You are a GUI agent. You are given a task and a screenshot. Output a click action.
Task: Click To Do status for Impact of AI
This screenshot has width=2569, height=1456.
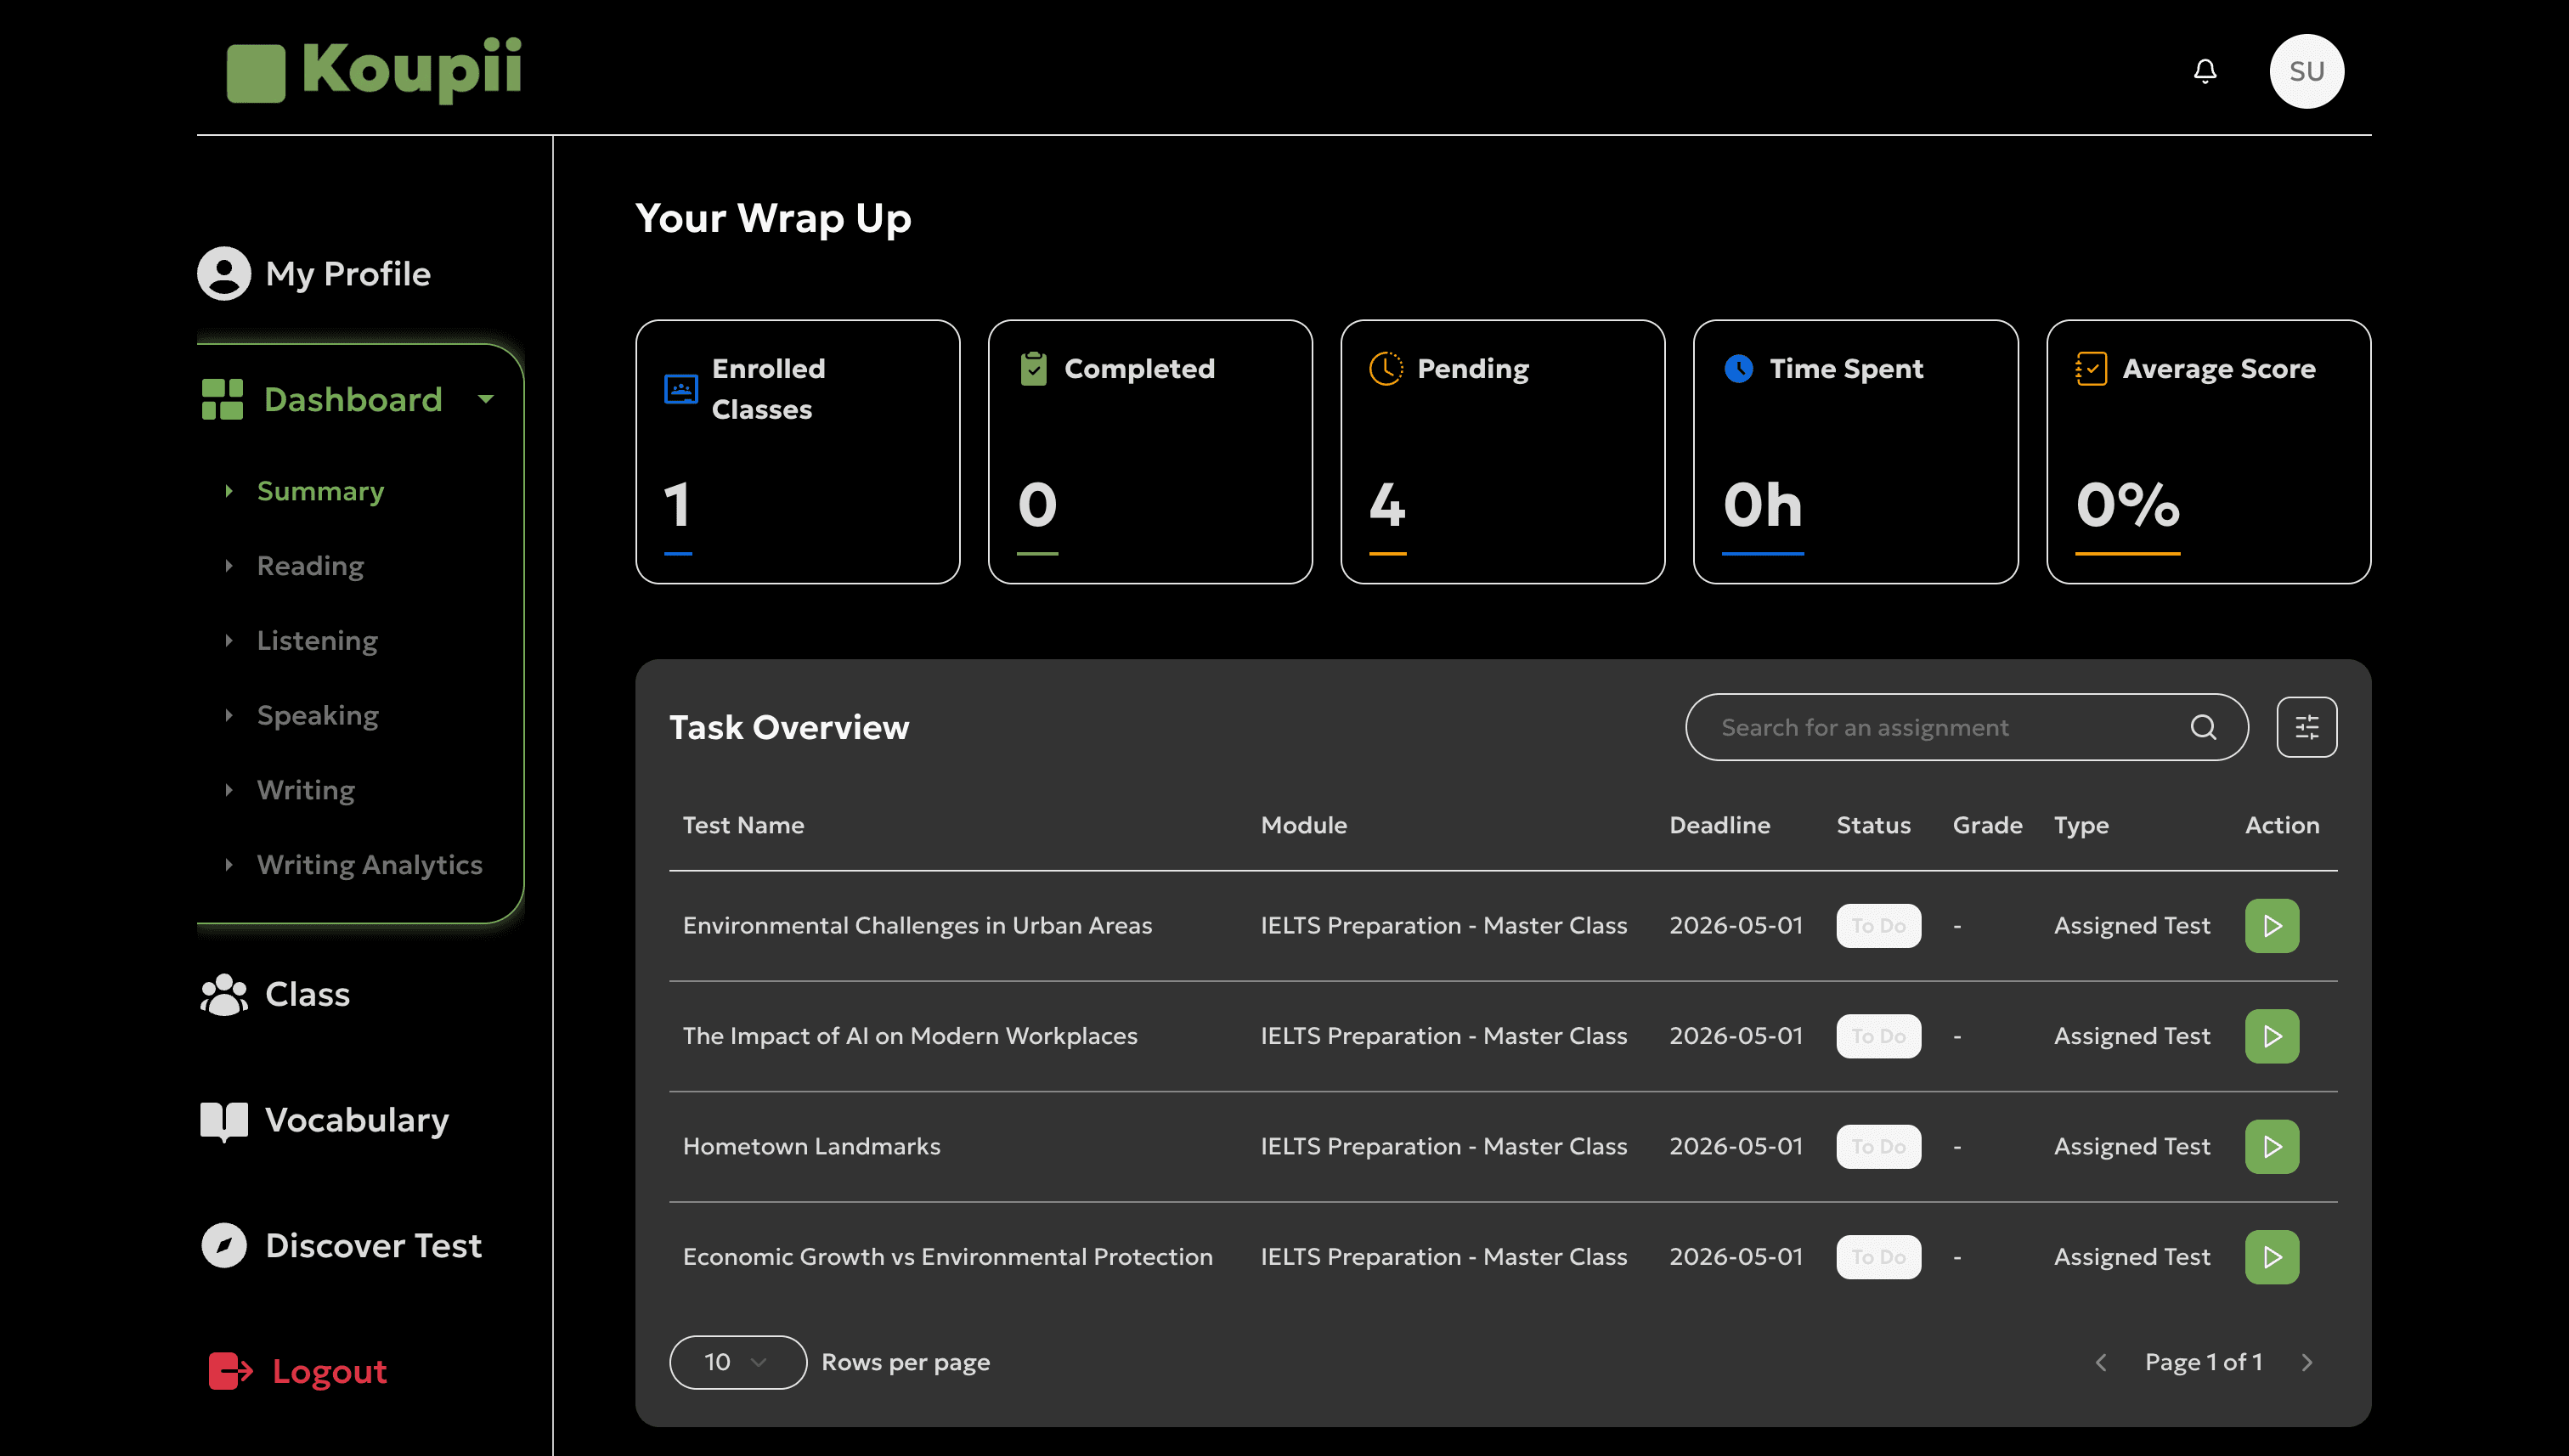coord(1878,1036)
